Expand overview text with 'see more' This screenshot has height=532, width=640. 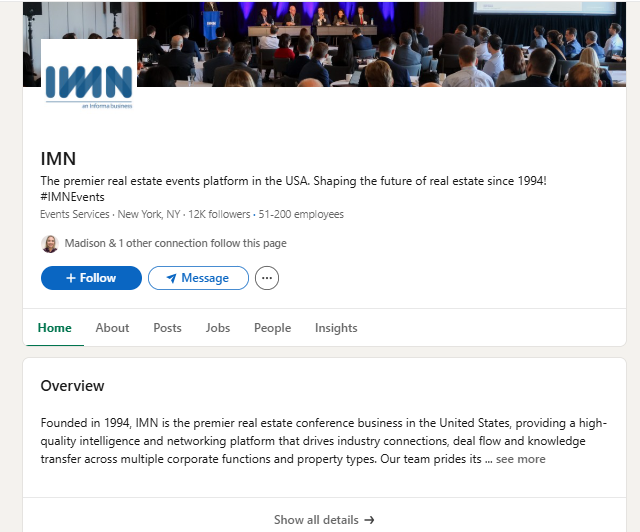[x=521, y=459]
